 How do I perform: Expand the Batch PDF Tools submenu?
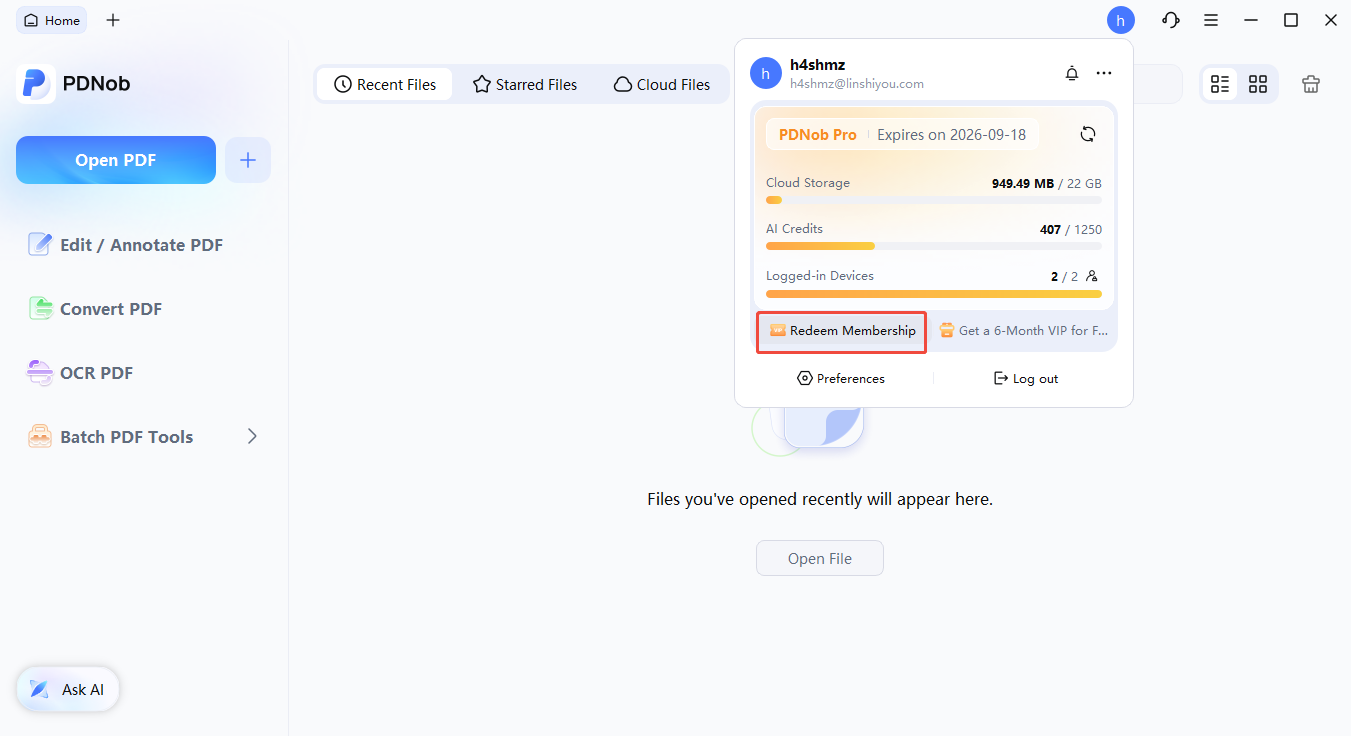pos(252,436)
